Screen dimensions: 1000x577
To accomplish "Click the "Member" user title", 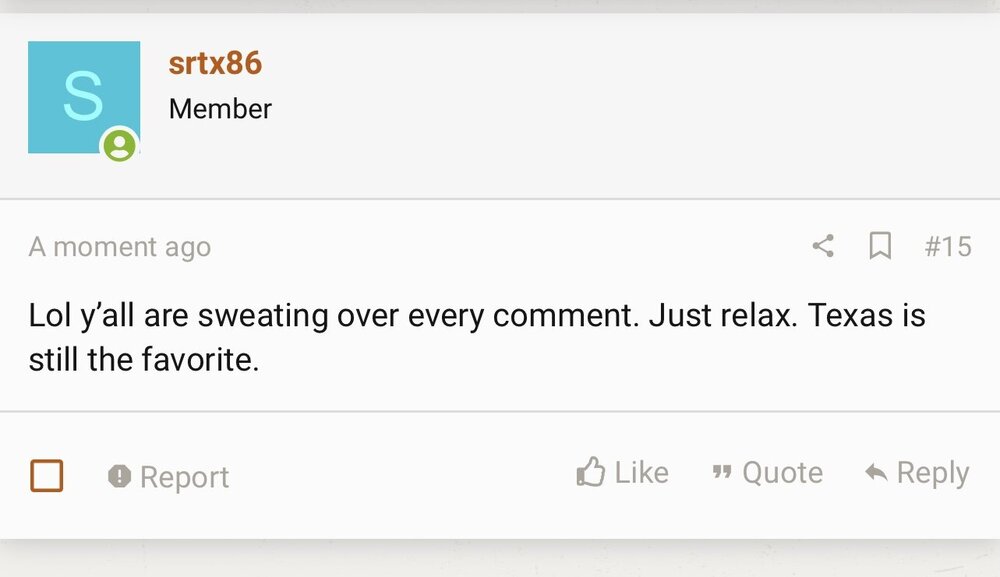I will 220,109.
